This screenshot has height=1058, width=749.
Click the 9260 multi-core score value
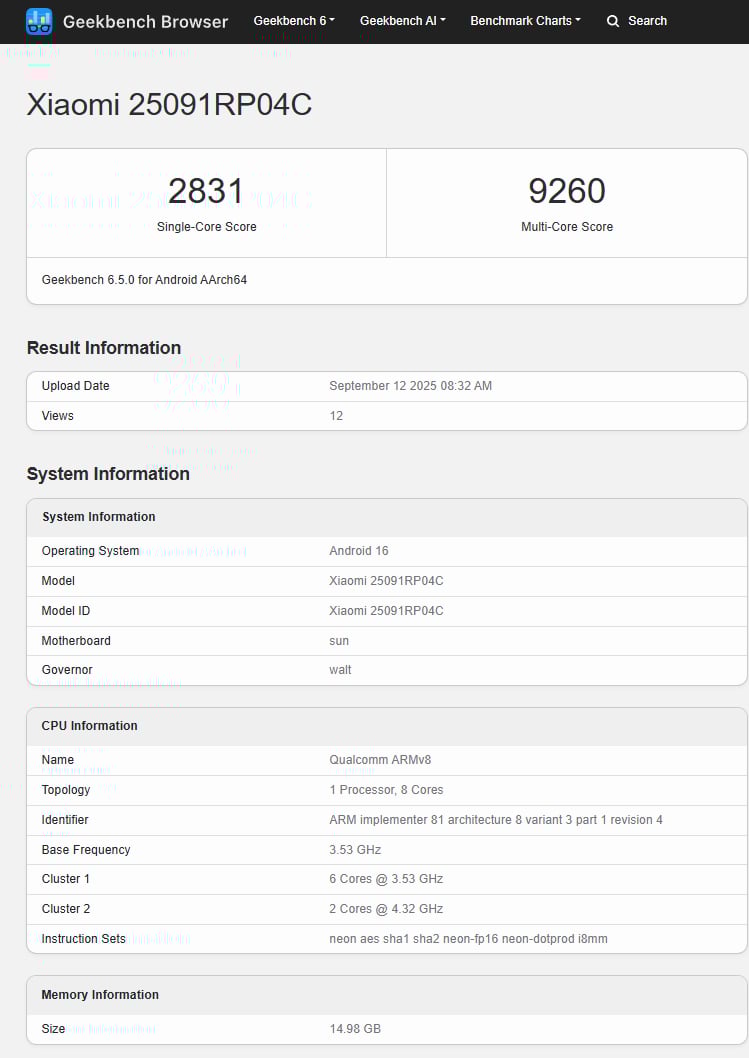point(567,190)
